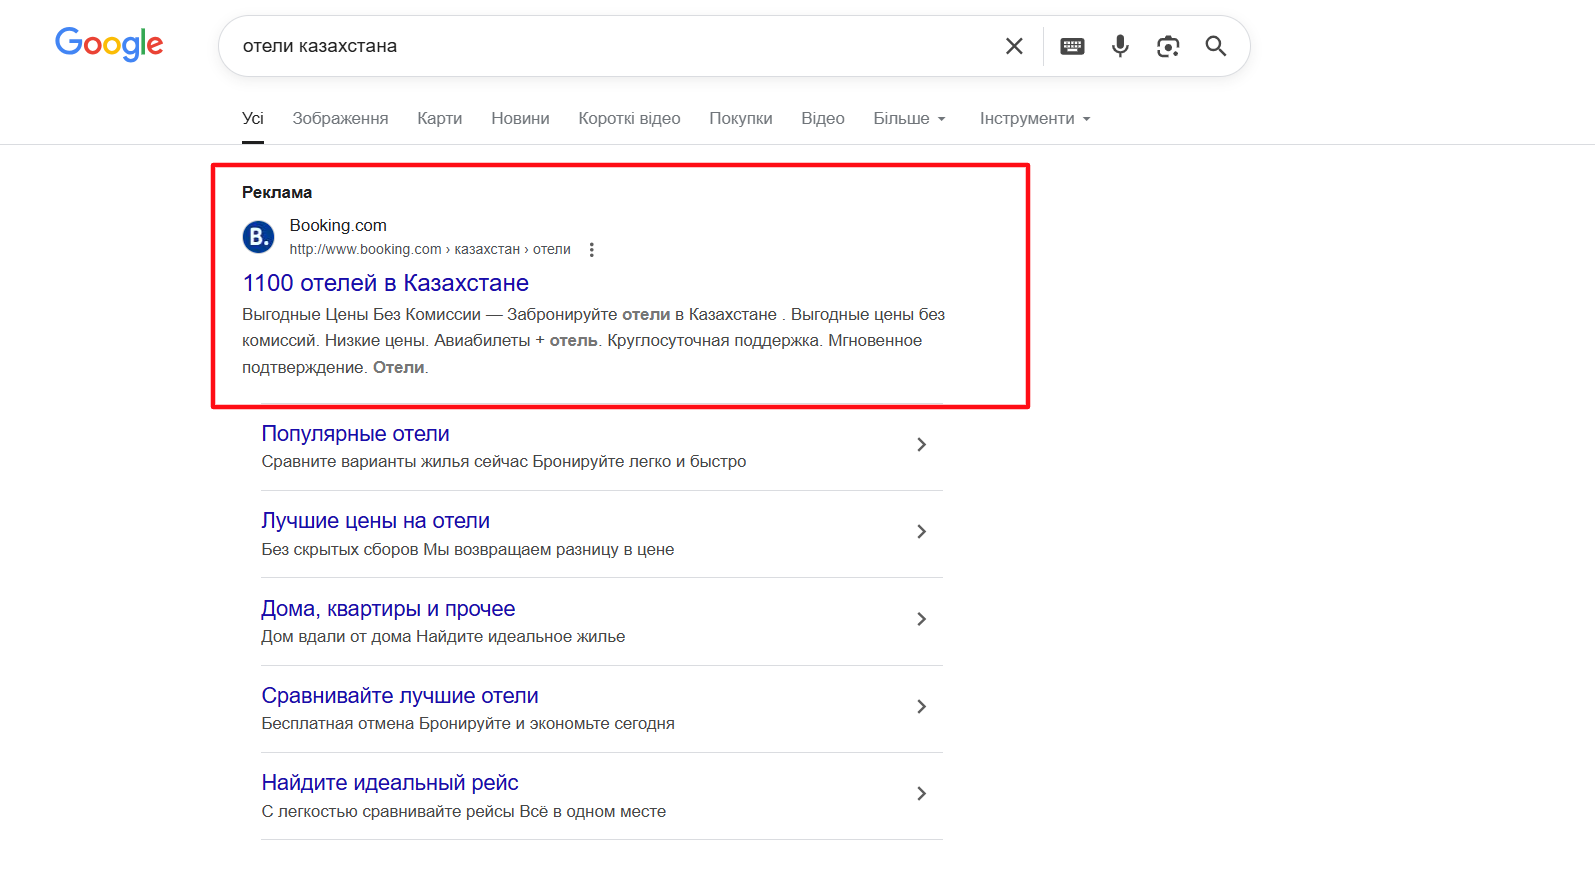Image resolution: width=1595 pixels, height=876 pixels.
Task: Expand chevron for Найдите идеальный рейс
Action: click(921, 794)
